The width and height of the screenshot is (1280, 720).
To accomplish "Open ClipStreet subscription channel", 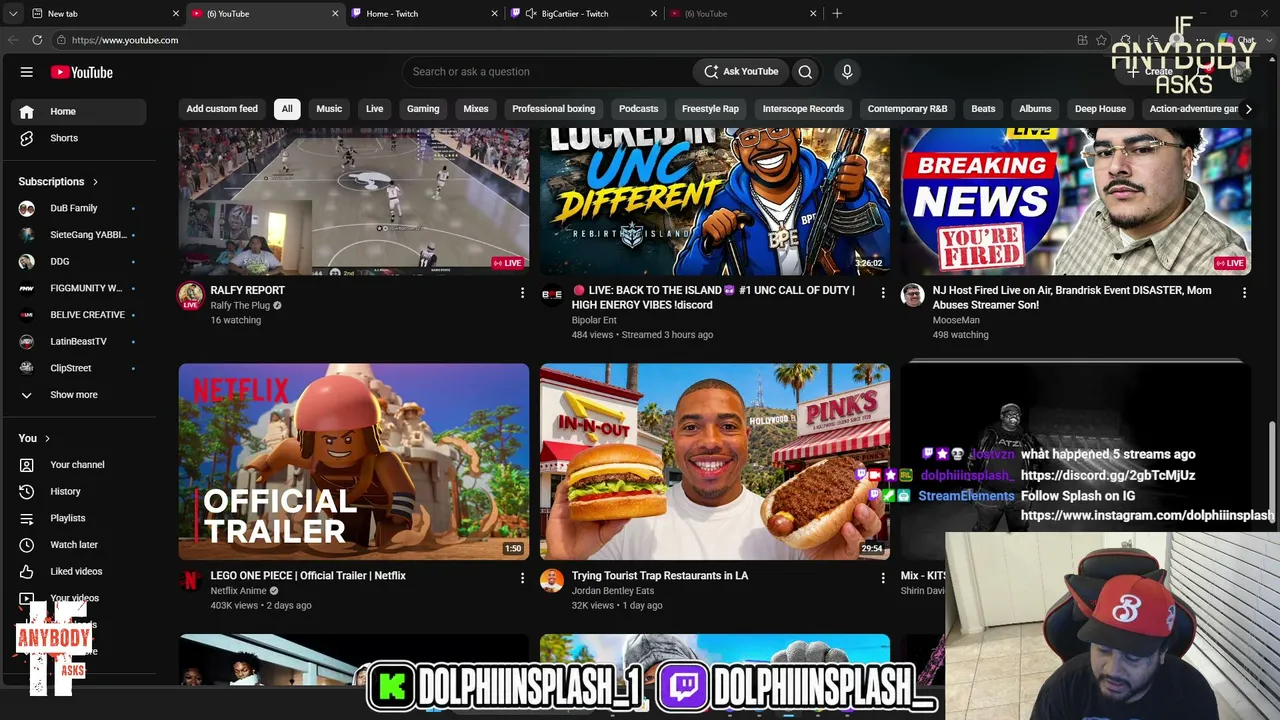I will pyautogui.click(x=78, y=368).
